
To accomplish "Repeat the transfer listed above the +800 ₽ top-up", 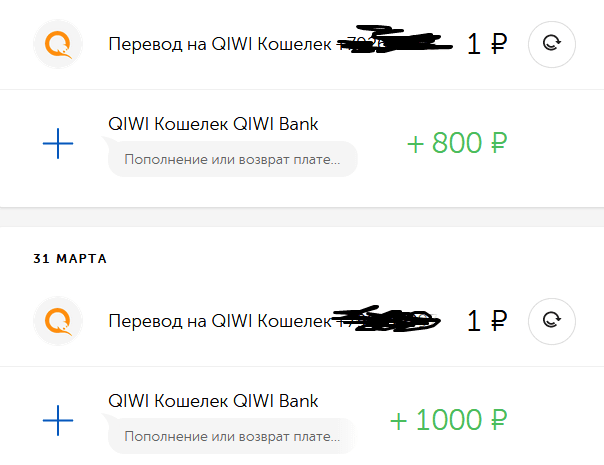I will pyautogui.click(x=552, y=44).
